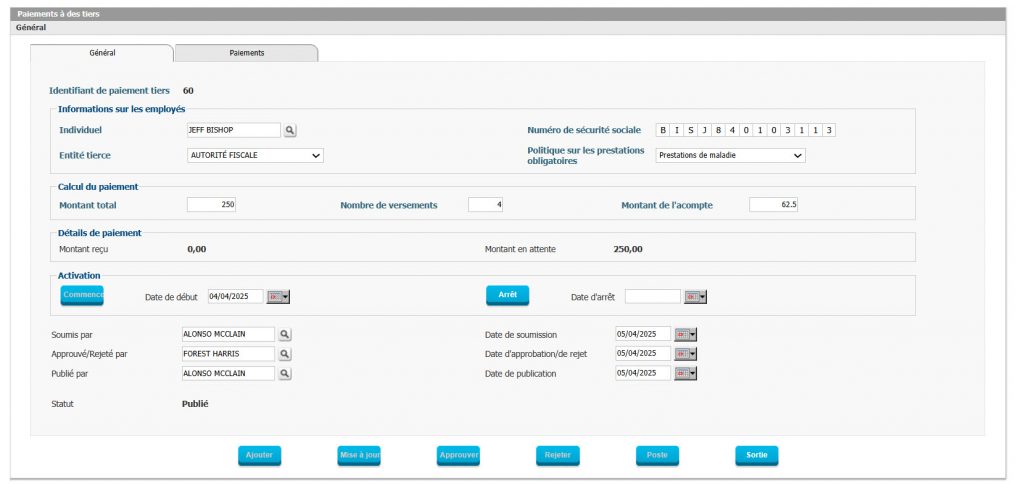Open the calendar picker for Date de début

(x=279, y=297)
